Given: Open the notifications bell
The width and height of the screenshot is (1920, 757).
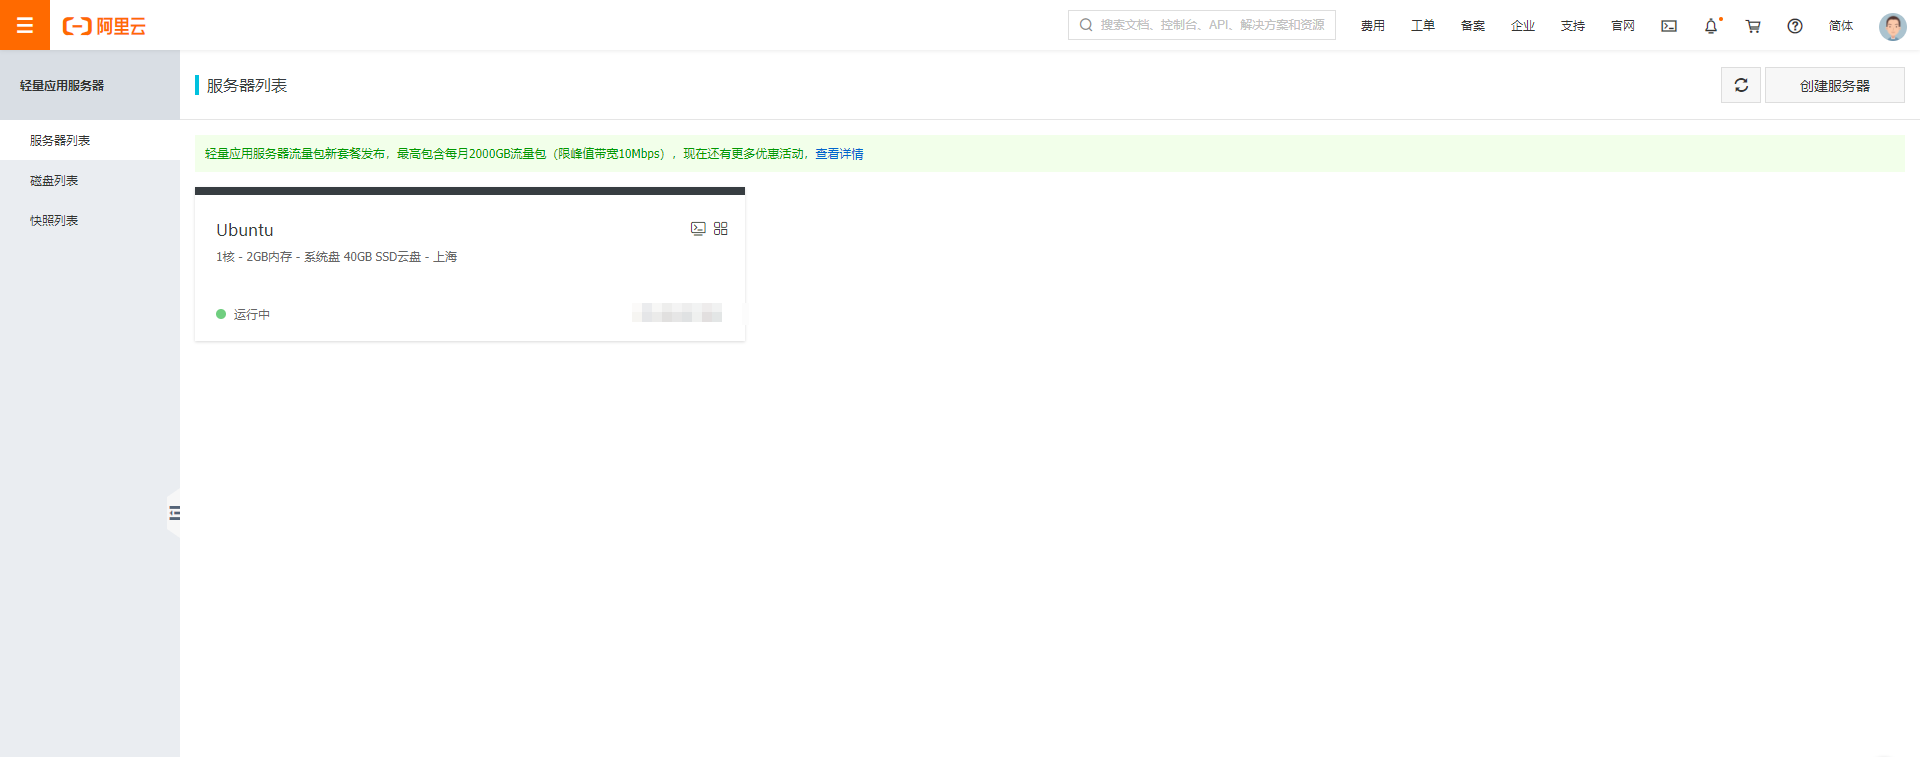Looking at the screenshot, I should coord(1711,26).
